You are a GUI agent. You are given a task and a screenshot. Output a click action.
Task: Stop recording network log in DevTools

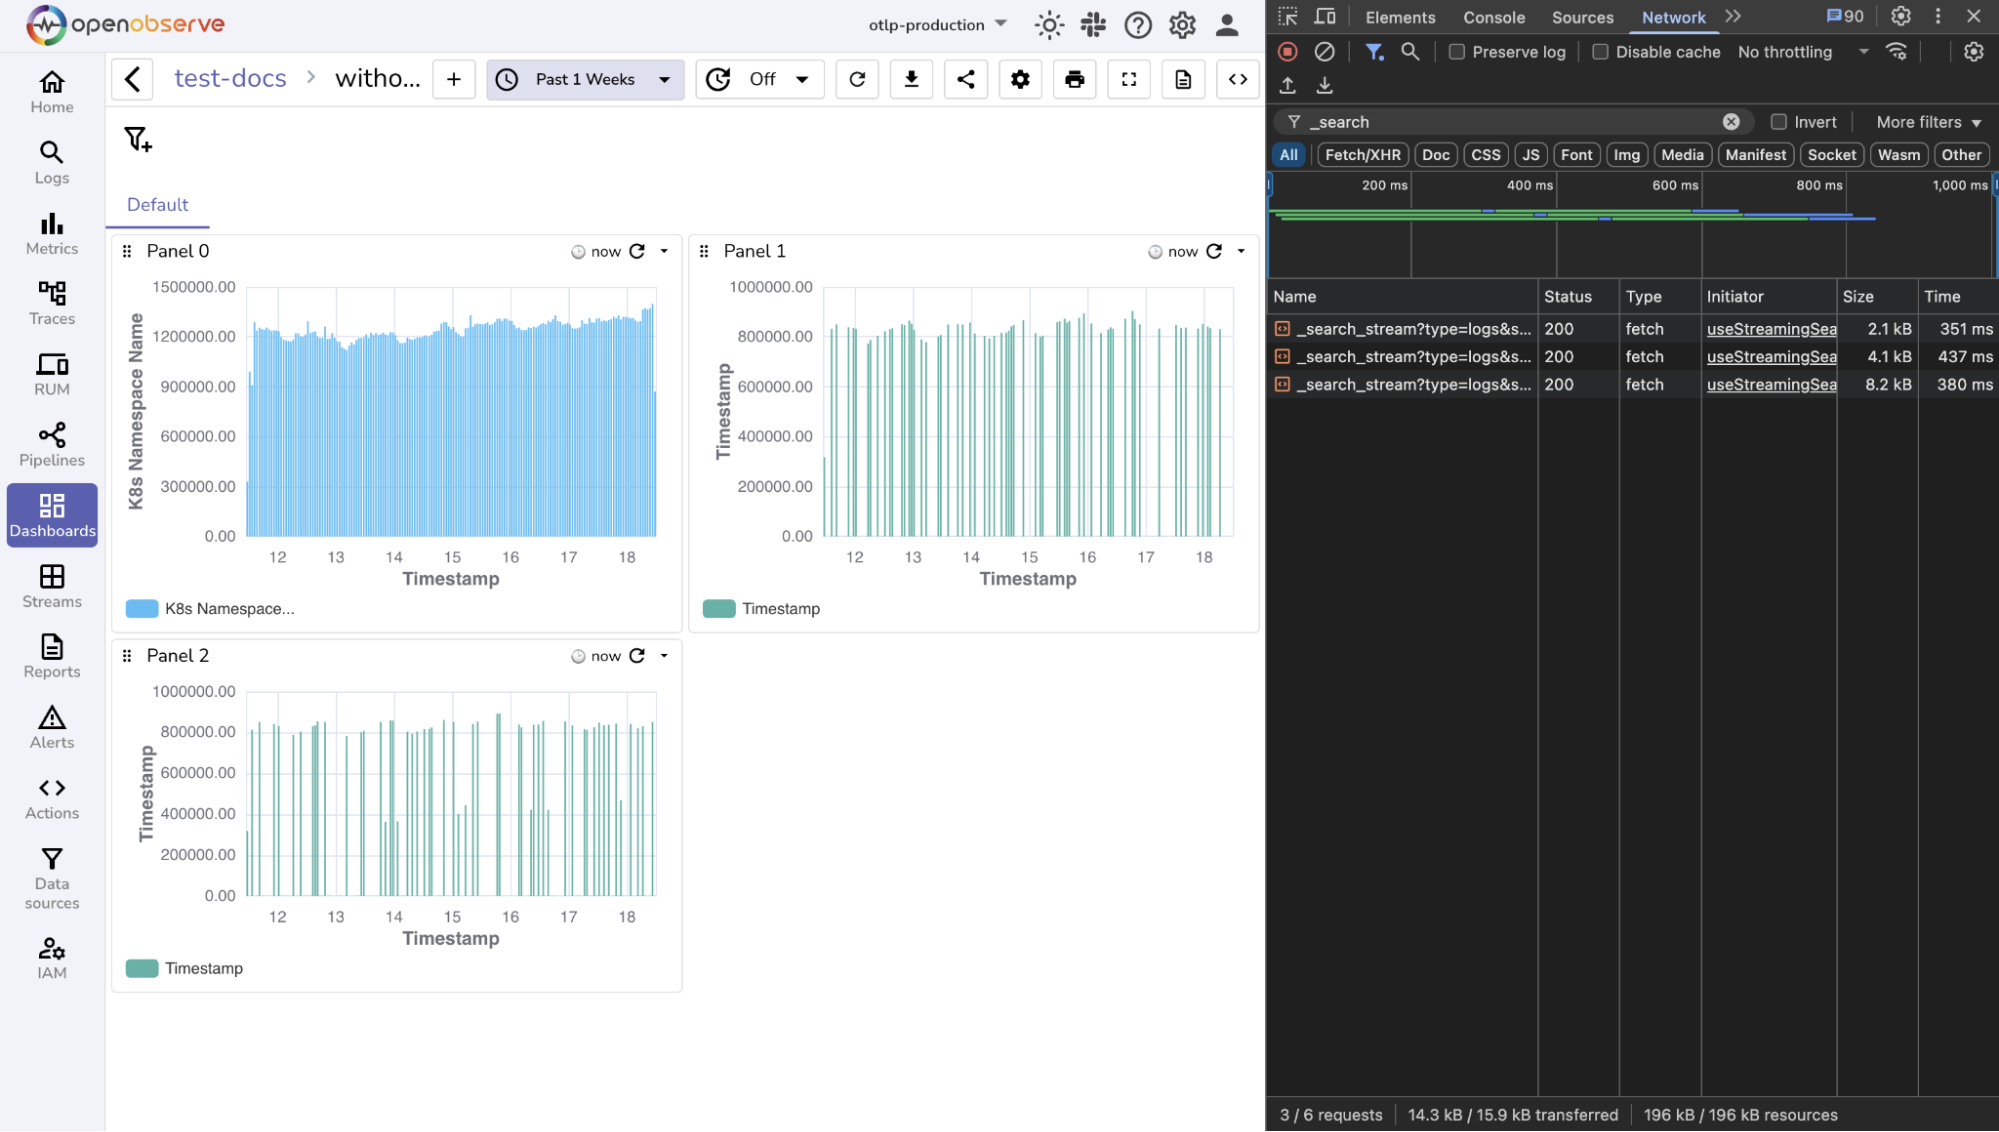coord(1288,51)
